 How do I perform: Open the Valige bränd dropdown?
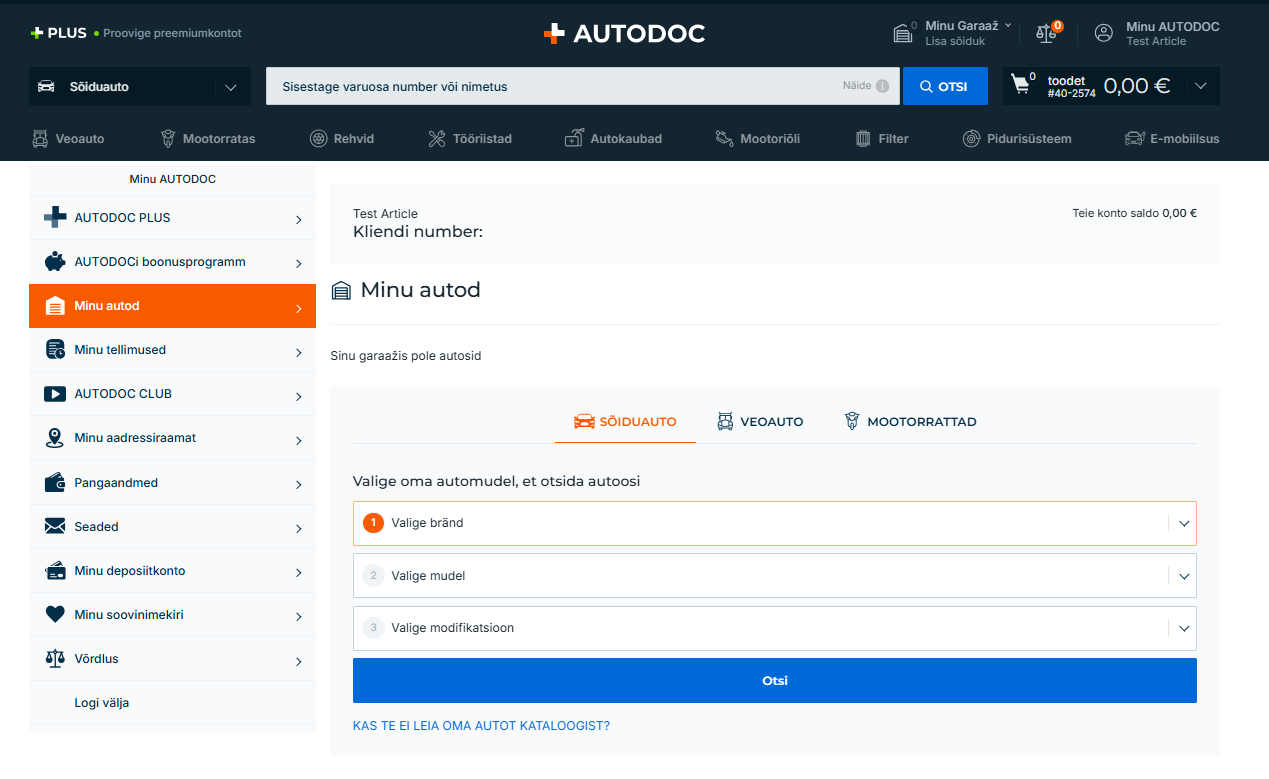(x=774, y=523)
